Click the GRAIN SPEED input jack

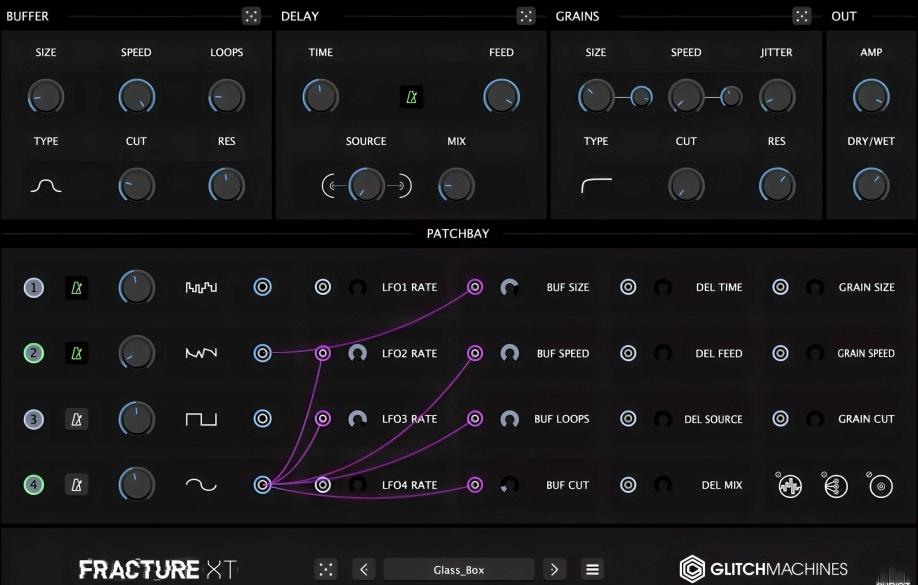[780, 353]
